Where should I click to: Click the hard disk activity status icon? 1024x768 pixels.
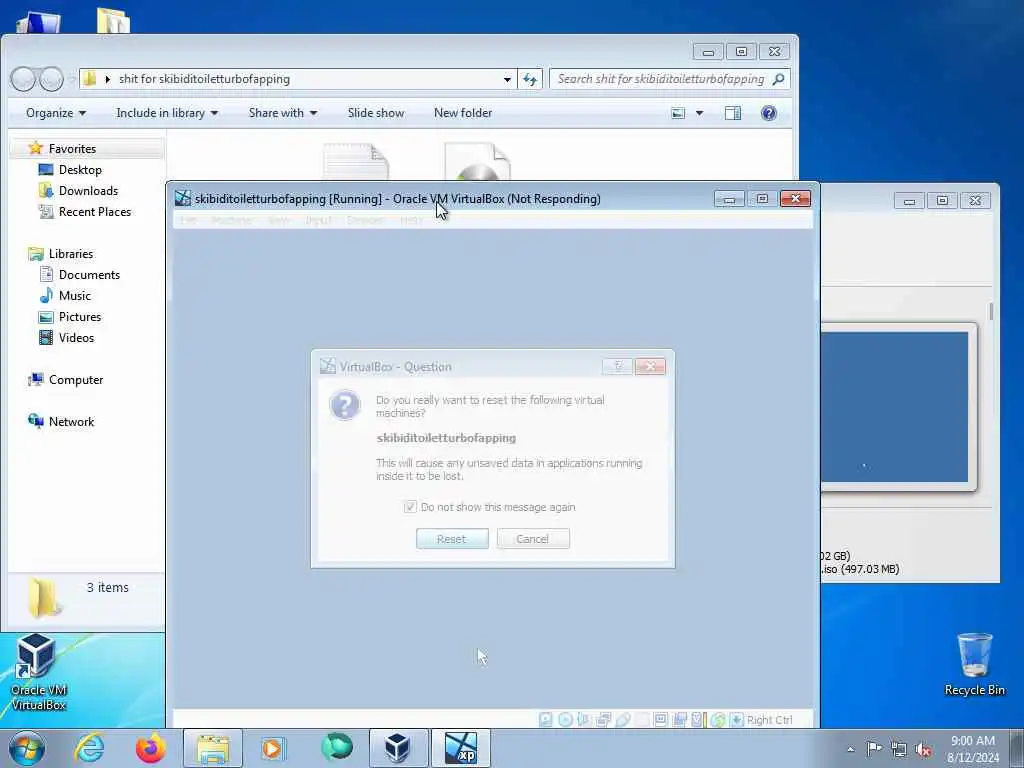click(x=546, y=720)
